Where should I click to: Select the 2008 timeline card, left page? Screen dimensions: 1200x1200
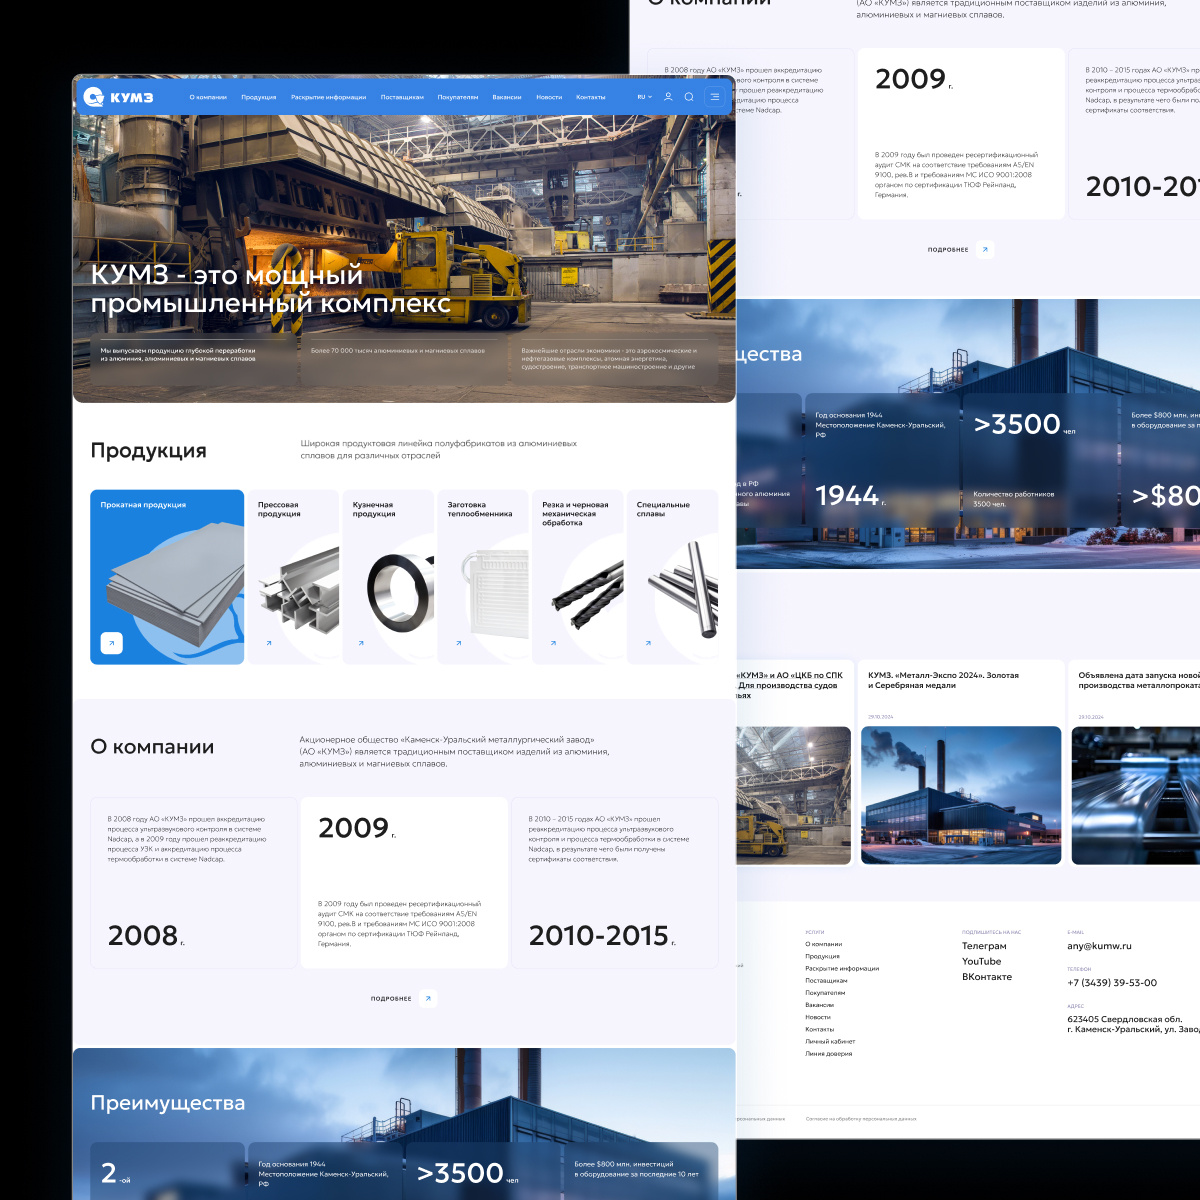[x=194, y=883]
